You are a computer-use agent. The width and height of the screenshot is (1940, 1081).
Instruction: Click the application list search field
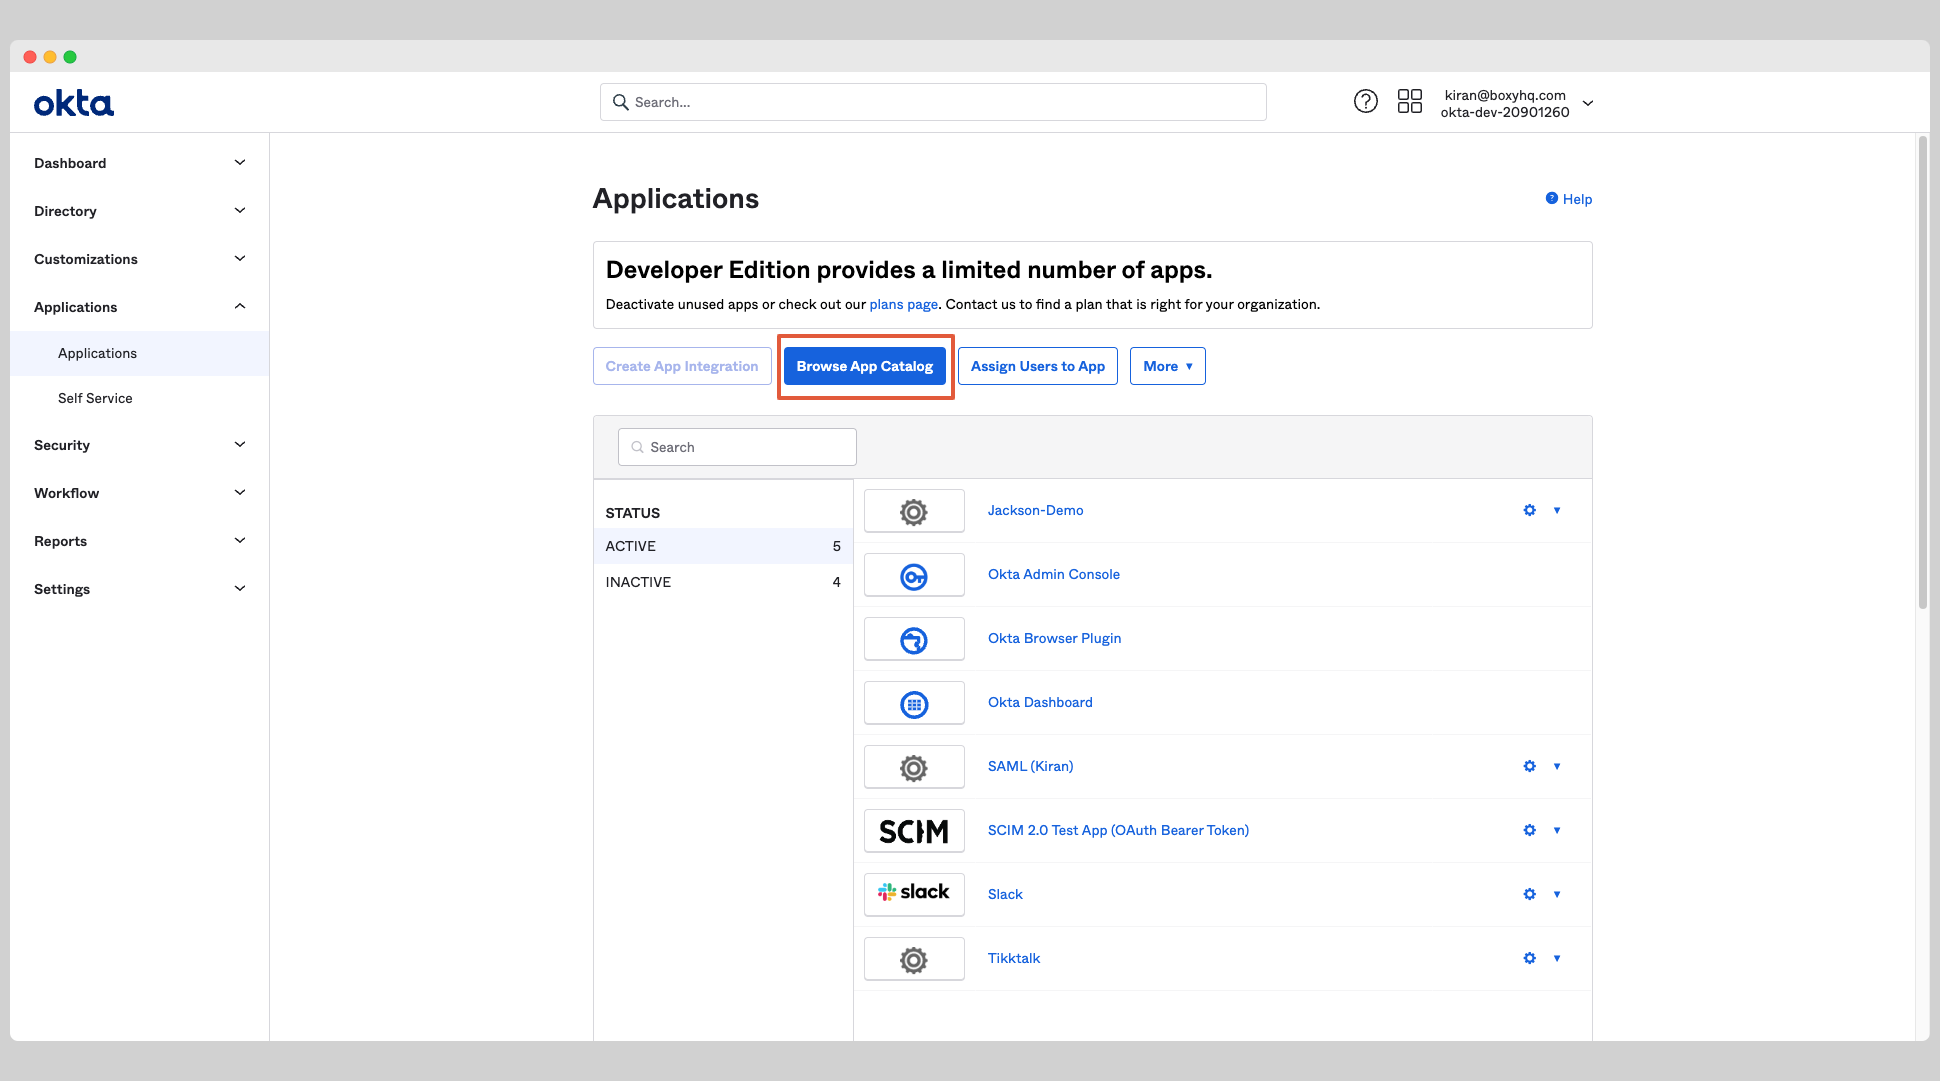pos(737,447)
